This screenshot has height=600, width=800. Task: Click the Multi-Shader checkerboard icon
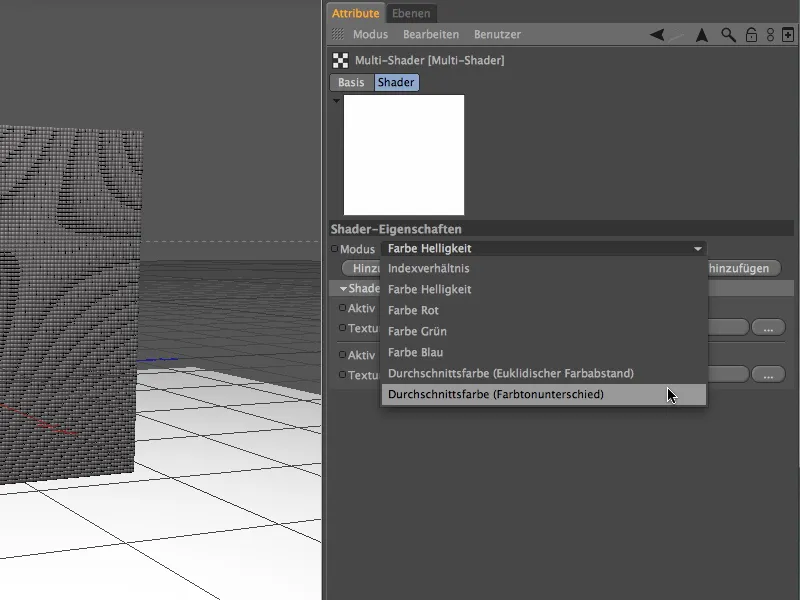coord(338,58)
